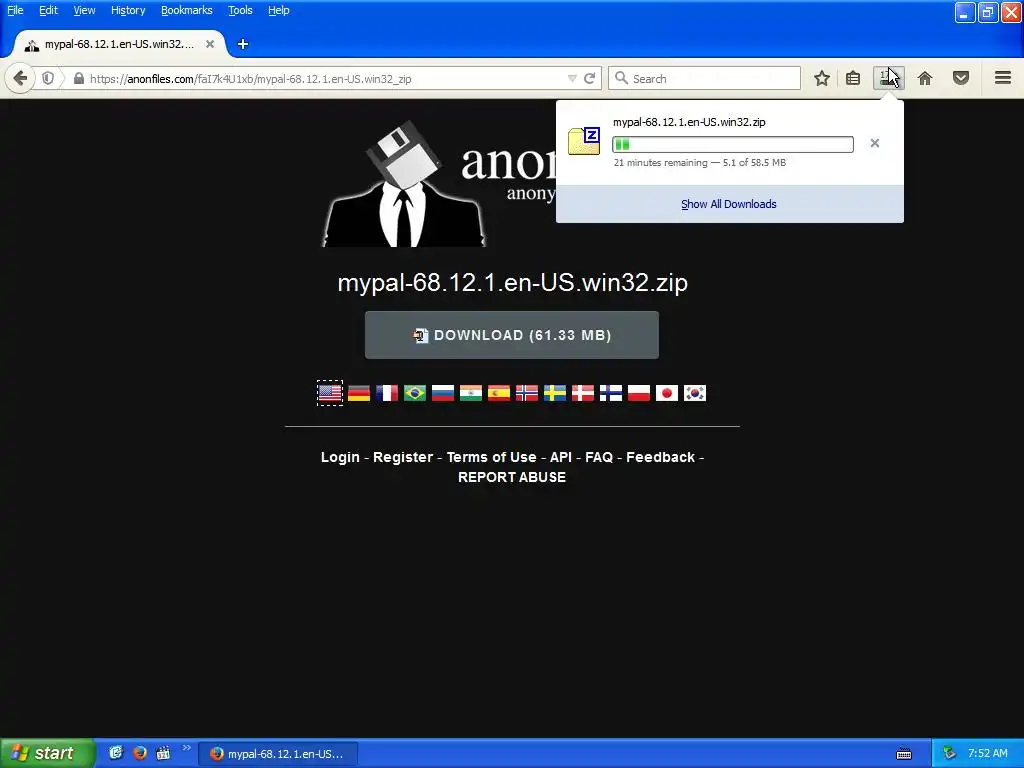The height and width of the screenshot is (768, 1024).
Task: Click the download progress bar
Action: pyautogui.click(x=733, y=144)
